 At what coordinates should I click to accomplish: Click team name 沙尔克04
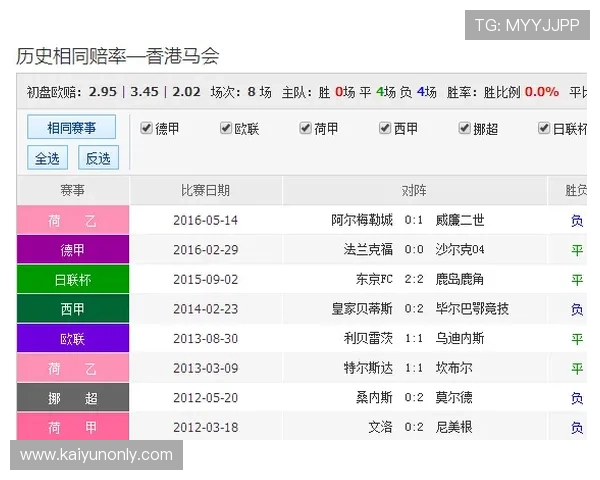(460, 250)
